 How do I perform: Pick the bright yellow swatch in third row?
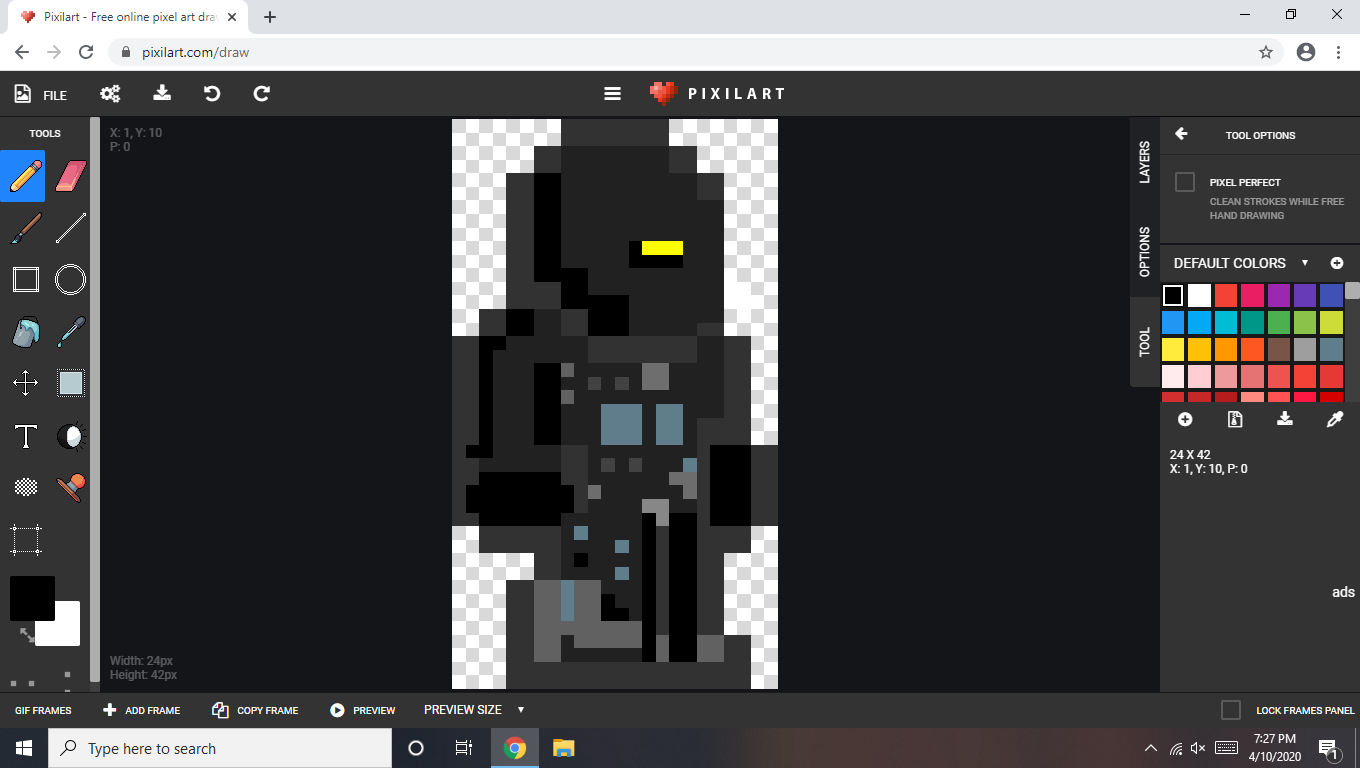click(x=1173, y=349)
